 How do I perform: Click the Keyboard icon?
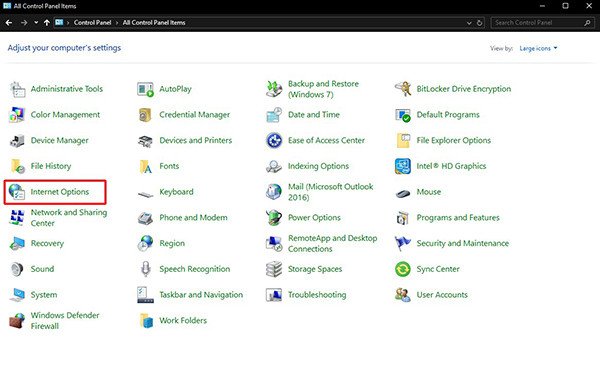(145, 194)
